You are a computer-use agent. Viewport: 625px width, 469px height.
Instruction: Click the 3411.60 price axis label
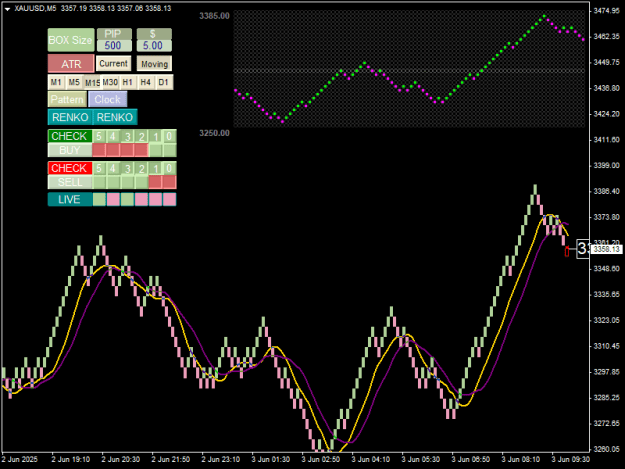coord(606,139)
